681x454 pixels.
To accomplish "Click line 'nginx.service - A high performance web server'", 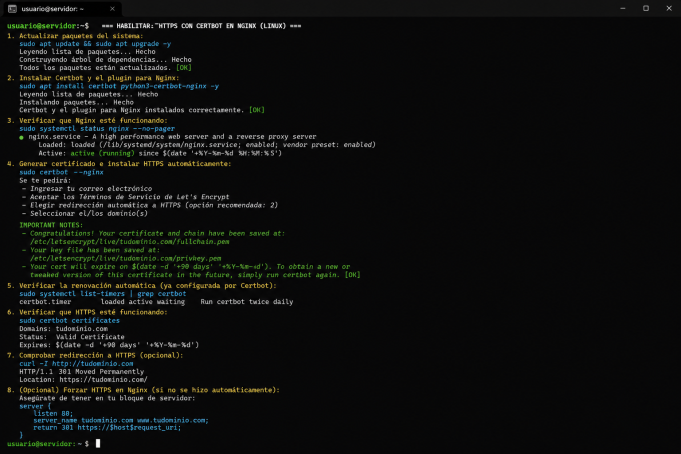I will 172,136.
